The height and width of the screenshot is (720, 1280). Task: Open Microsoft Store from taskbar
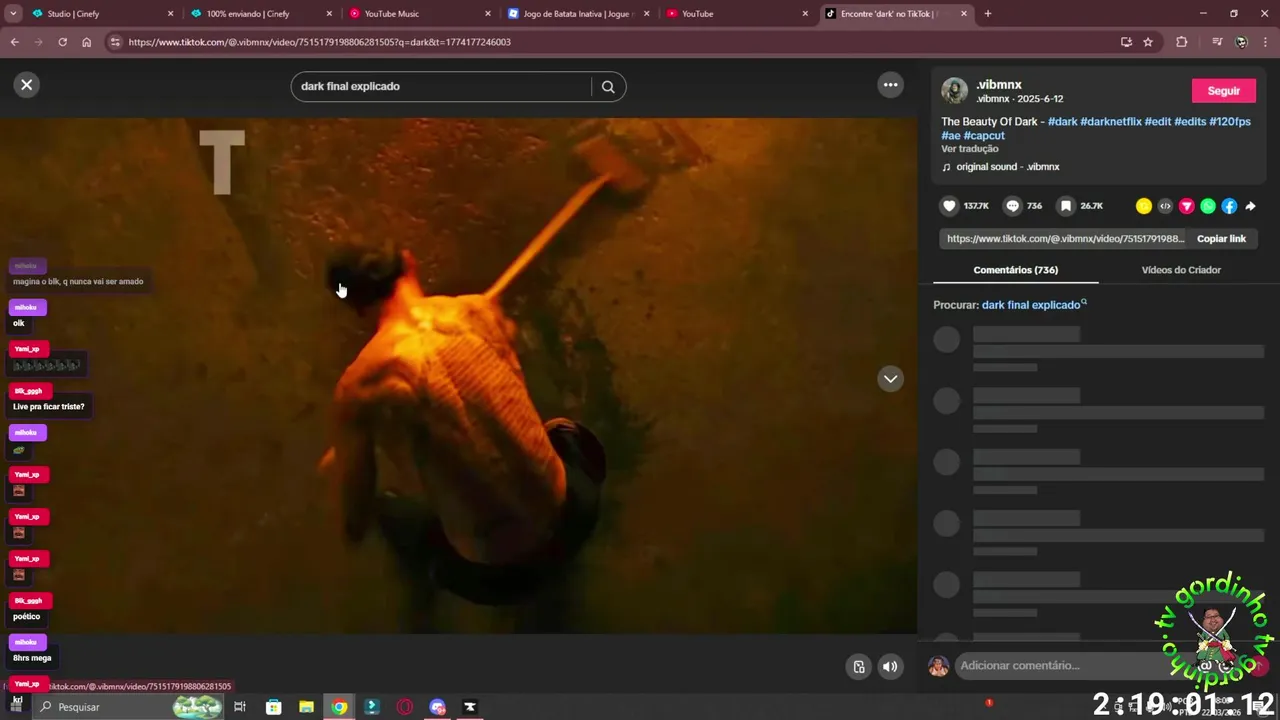tap(273, 707)
